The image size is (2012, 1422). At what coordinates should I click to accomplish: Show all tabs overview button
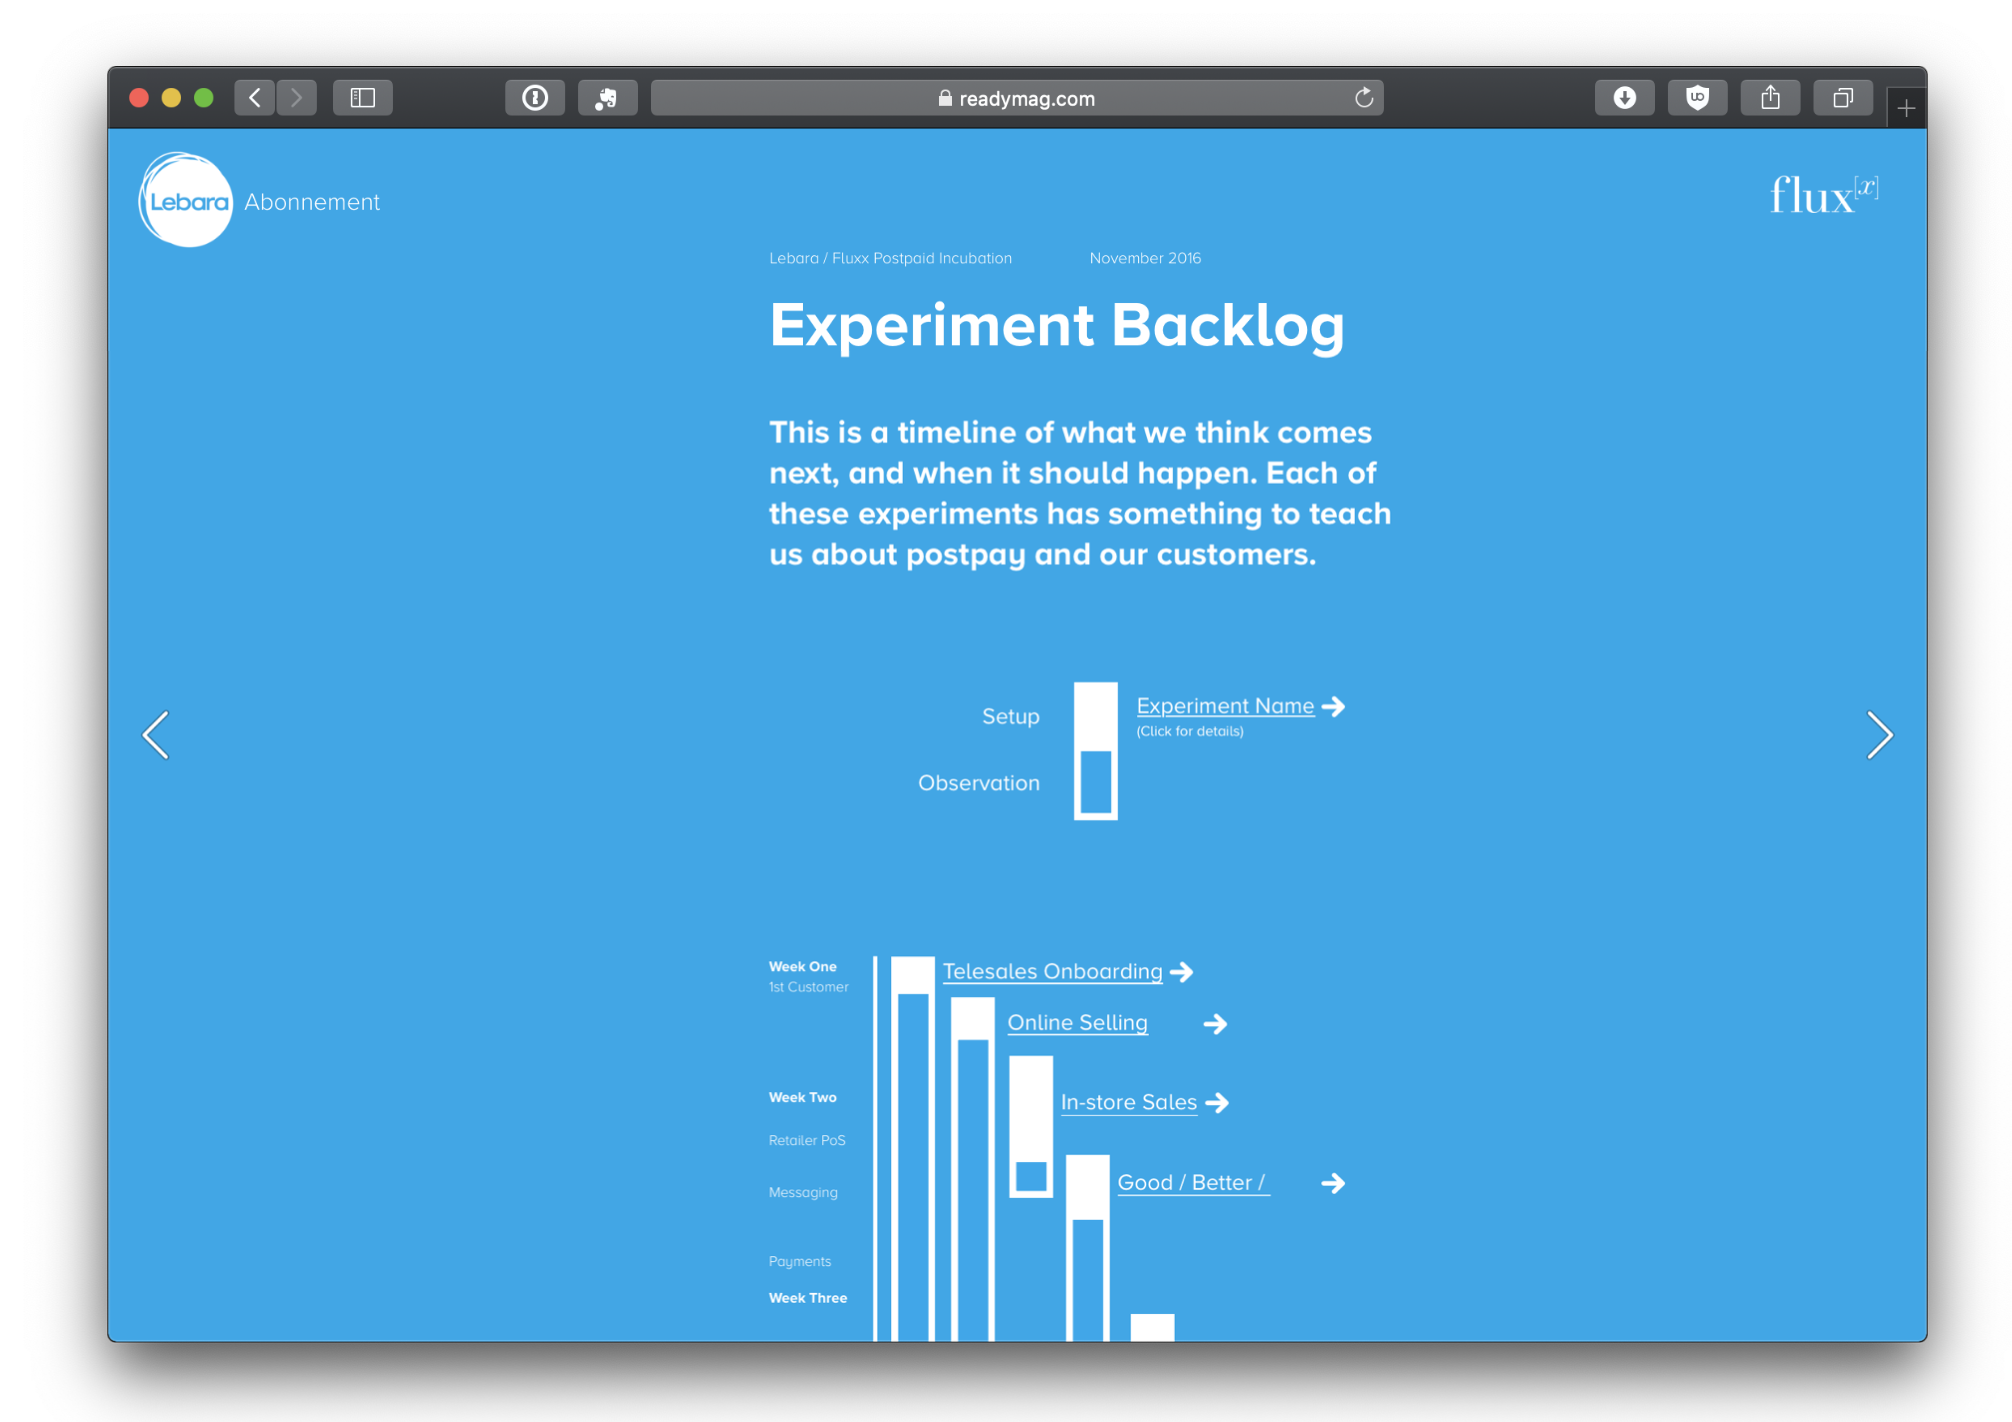coord(1842,98)
